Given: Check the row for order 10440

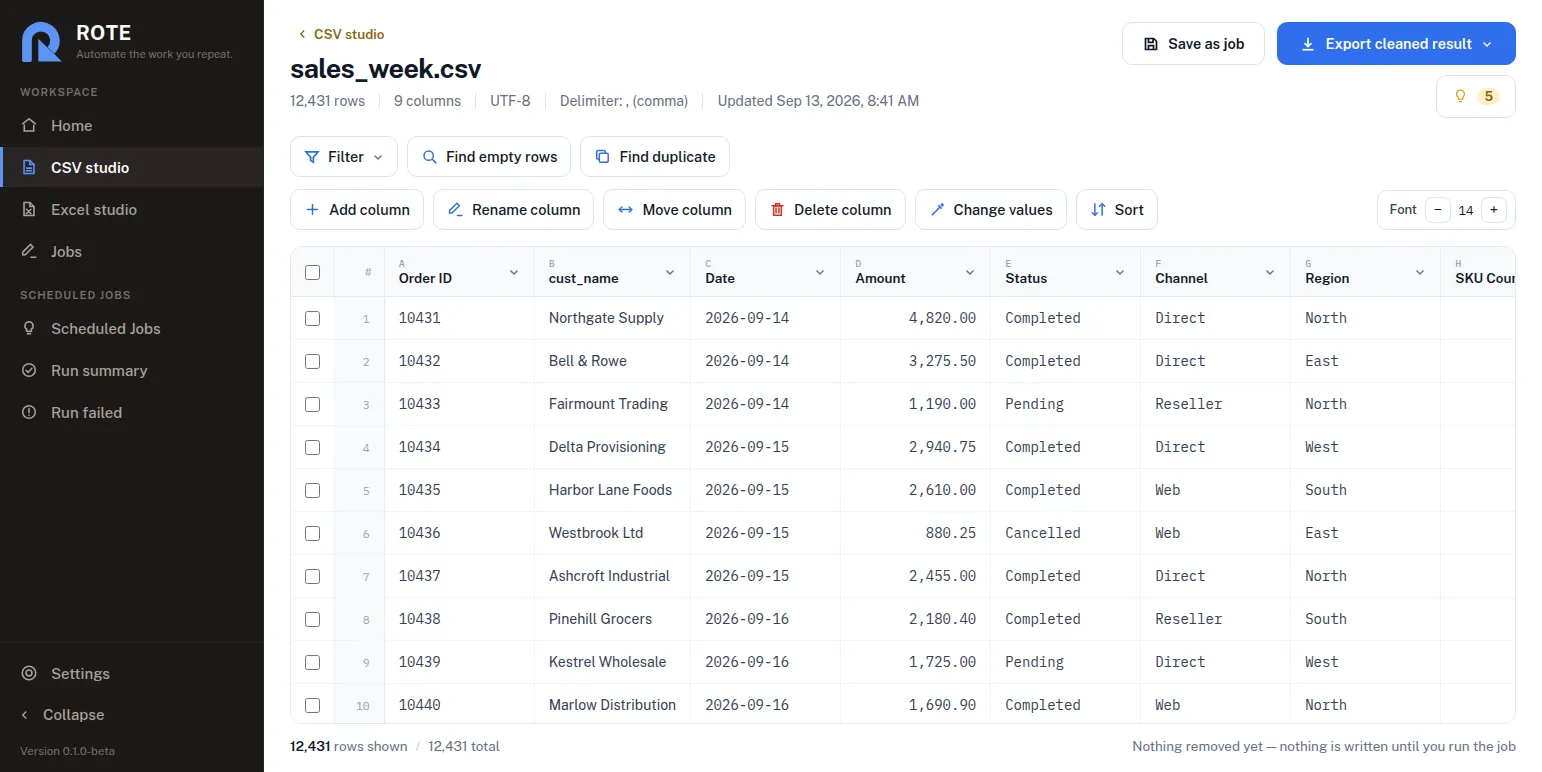Looking at the screenshot, I should pos(312,705).
